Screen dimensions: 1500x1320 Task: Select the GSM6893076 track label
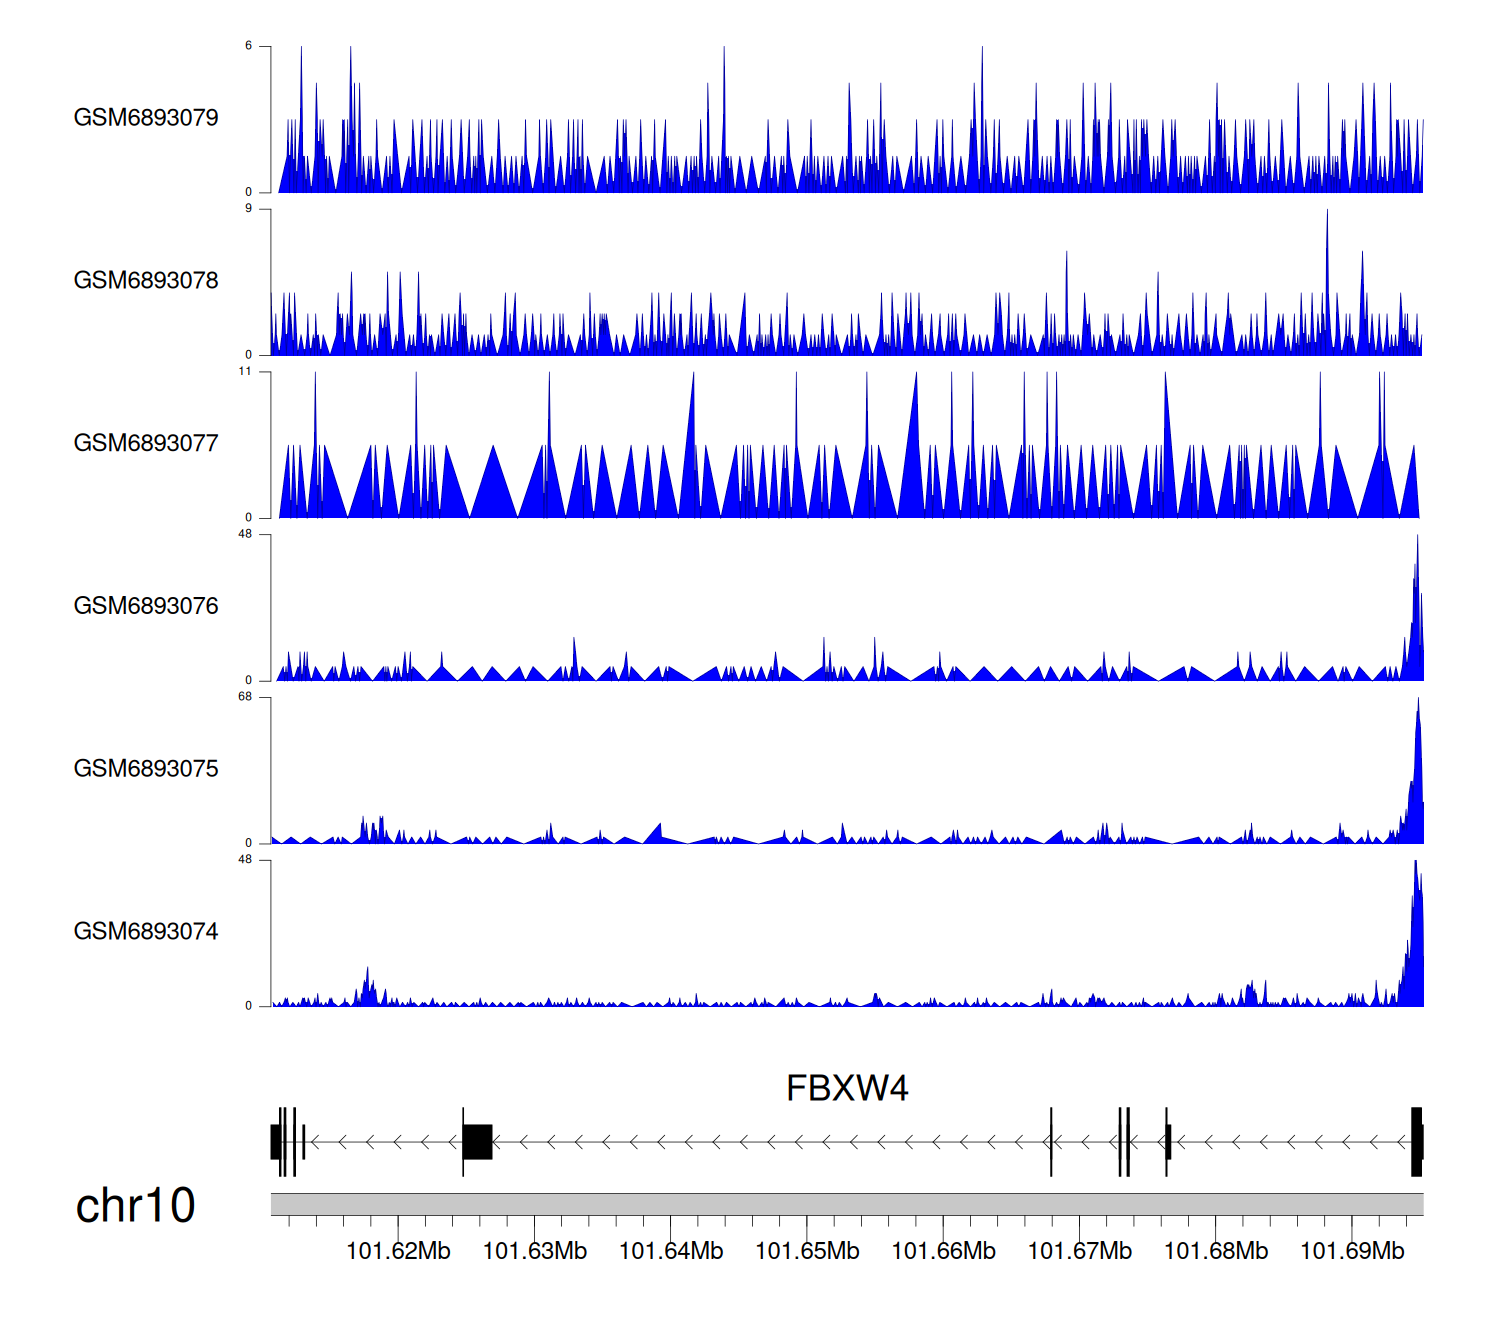point(146,607)
